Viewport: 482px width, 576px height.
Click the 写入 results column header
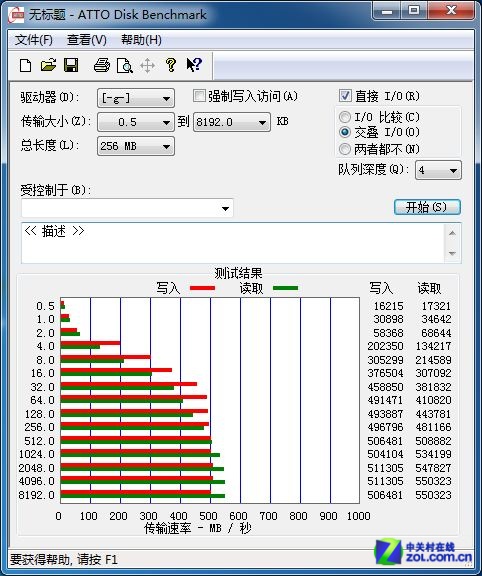click(x=381, y=288)
